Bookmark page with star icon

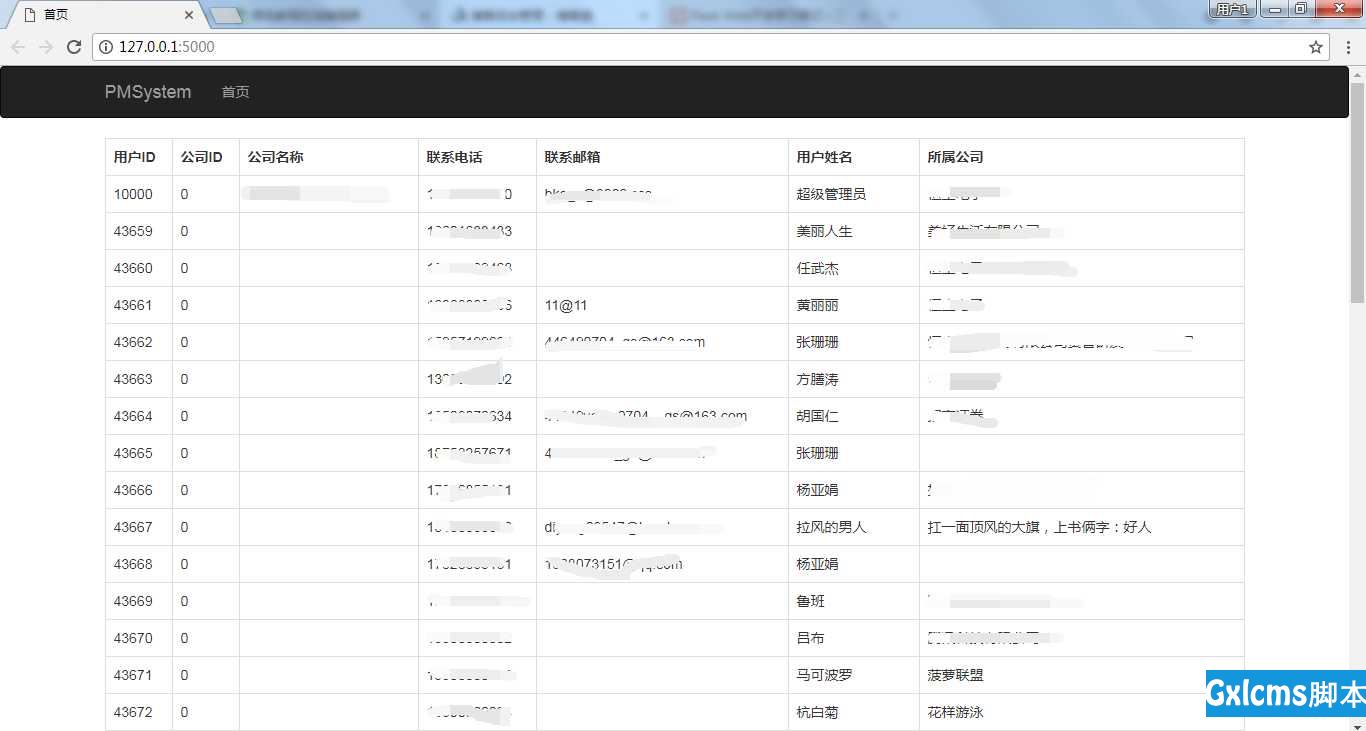click(1316, 47)
